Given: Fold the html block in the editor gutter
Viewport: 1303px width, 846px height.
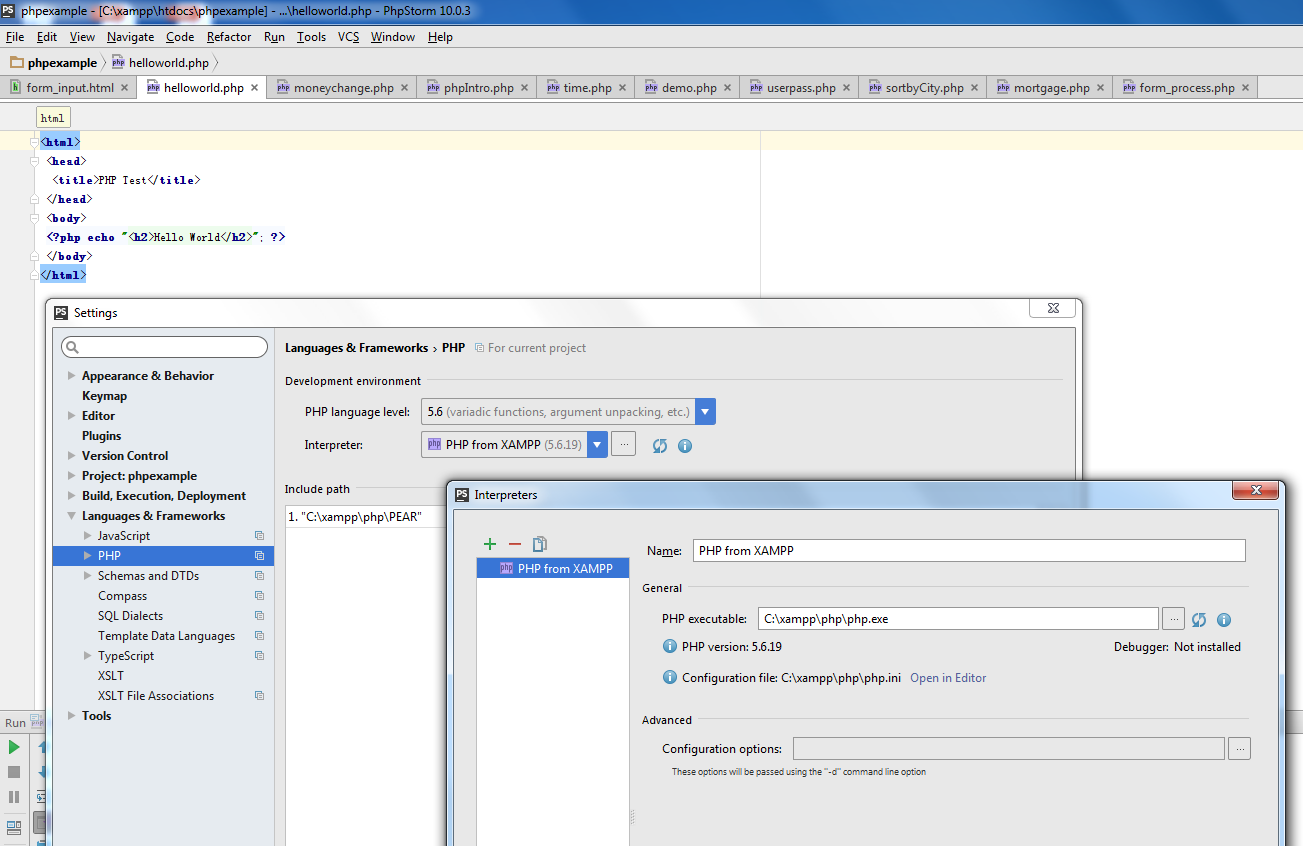Looking at the screenshot, I should tap(35, 143).
